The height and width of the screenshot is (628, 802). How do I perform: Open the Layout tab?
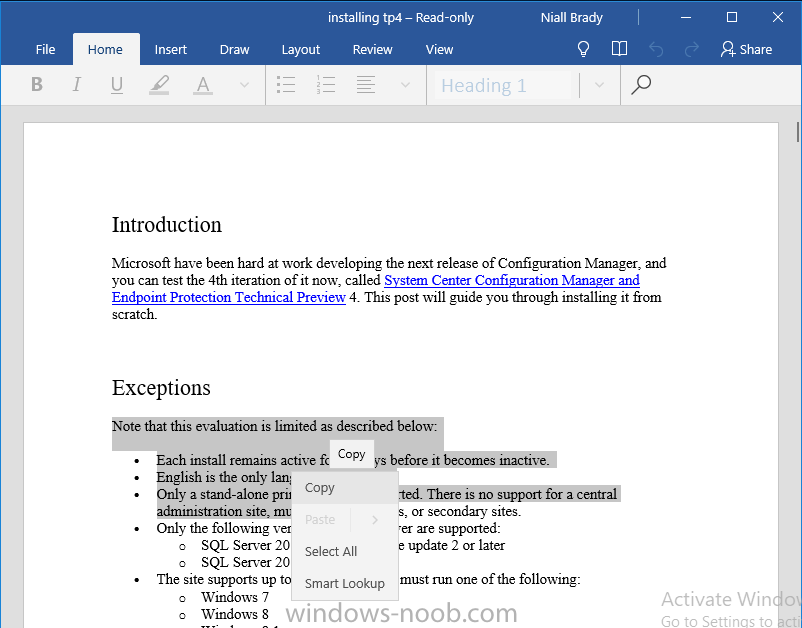pyautogui.click(x=301, y=50)
